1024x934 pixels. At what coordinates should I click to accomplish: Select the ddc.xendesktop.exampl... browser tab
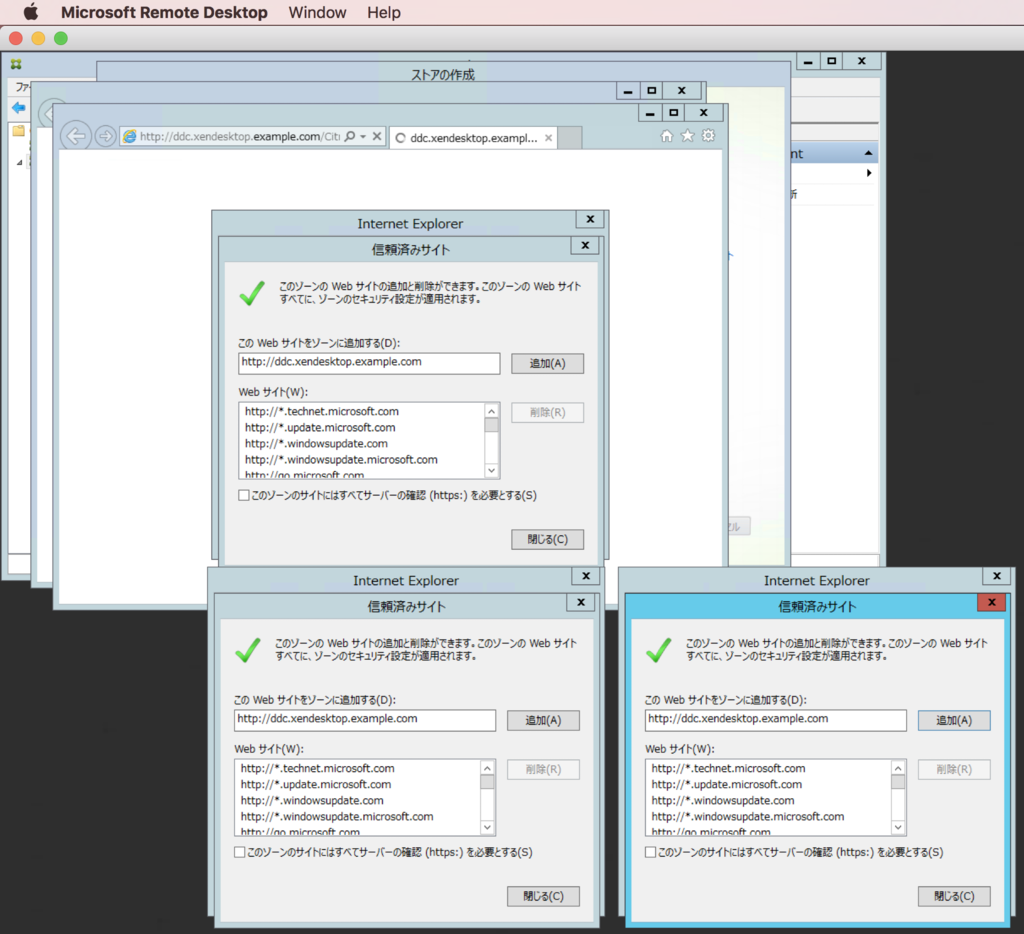[473, 138]
